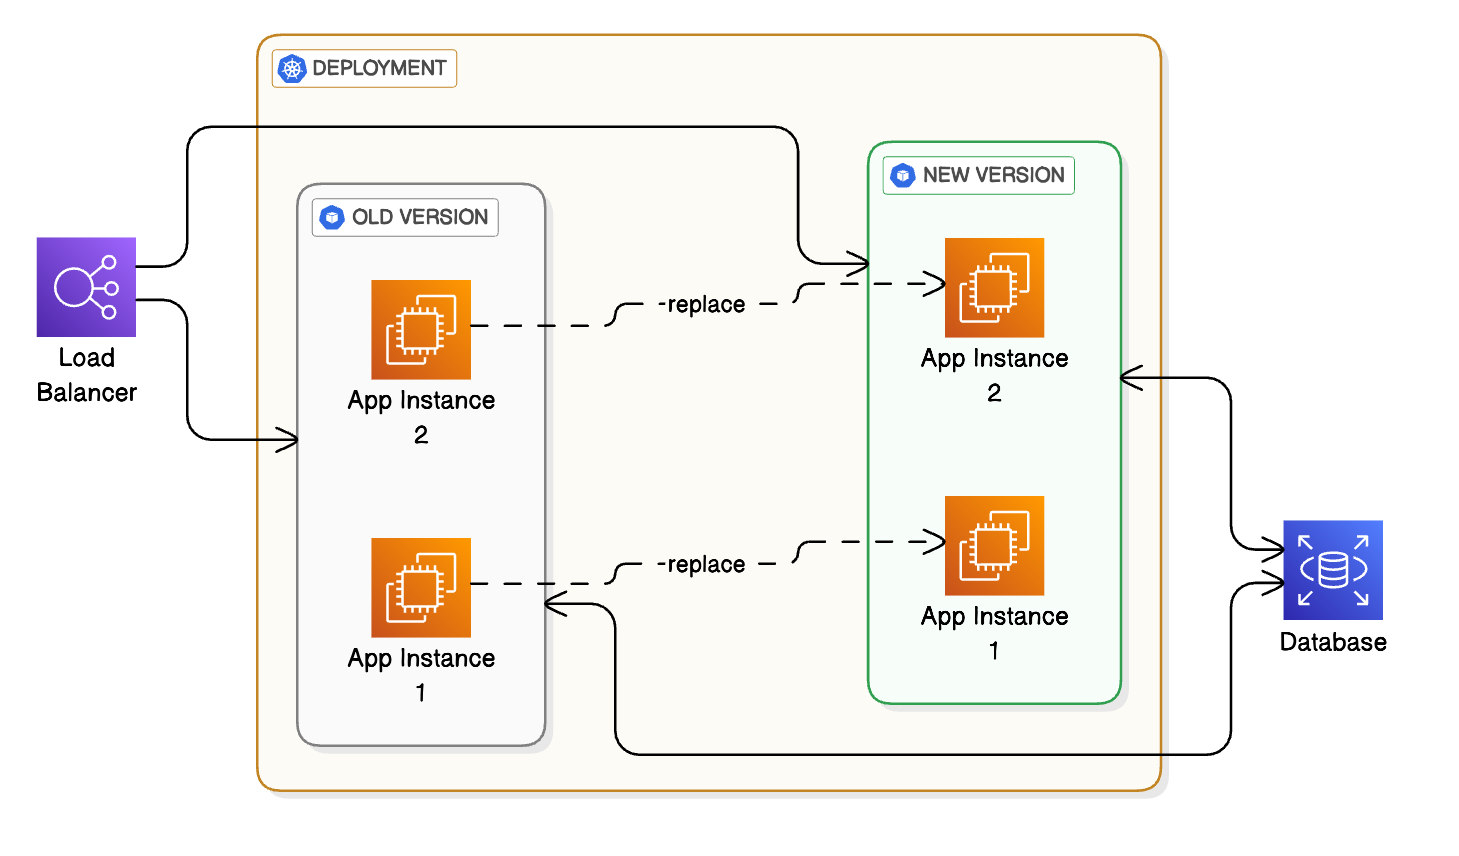Click the Database icon
1459x856 pixels.
pyautogui.click(x=1333, y=570)
